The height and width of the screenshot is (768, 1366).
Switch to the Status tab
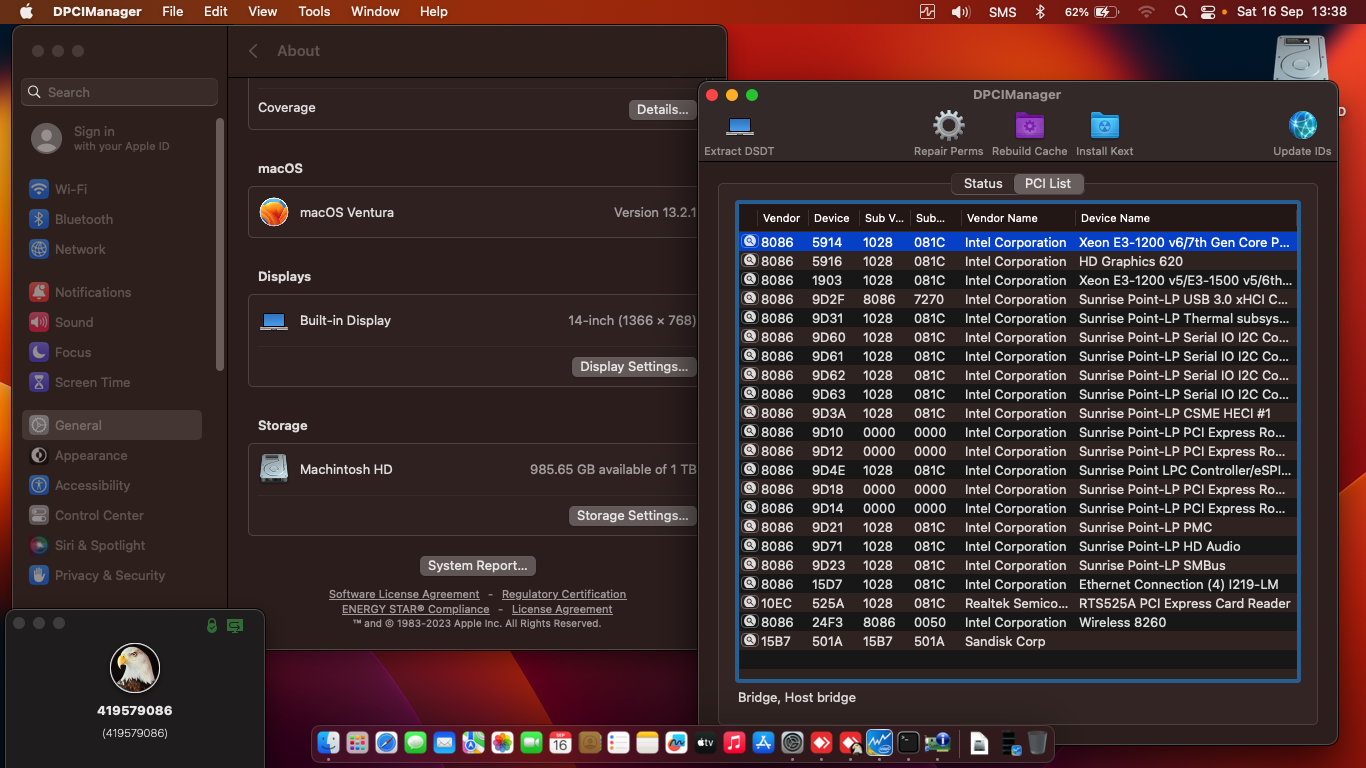pos(982,183)
